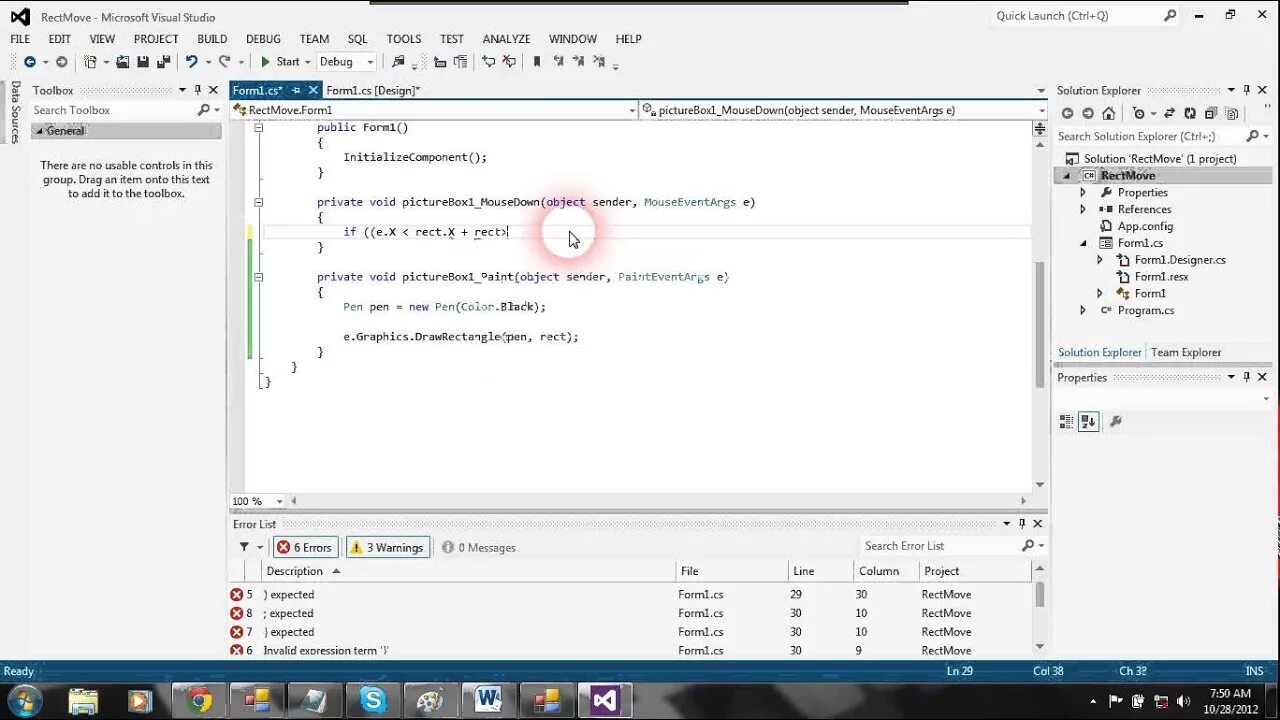Click the Redo toolbar icon
1280x720 pixels.
click(224, 62)
